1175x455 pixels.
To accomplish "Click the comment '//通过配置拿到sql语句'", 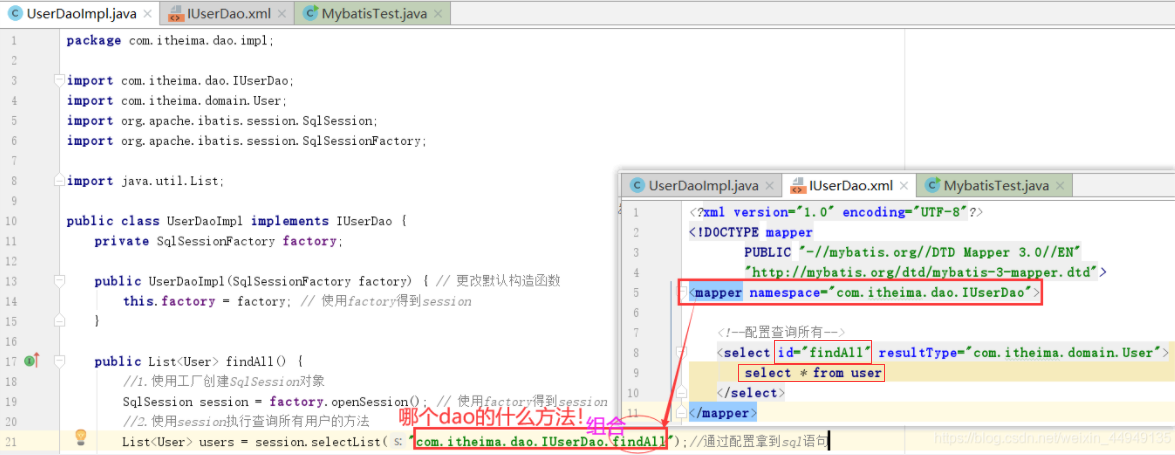I will coord(758,442).
